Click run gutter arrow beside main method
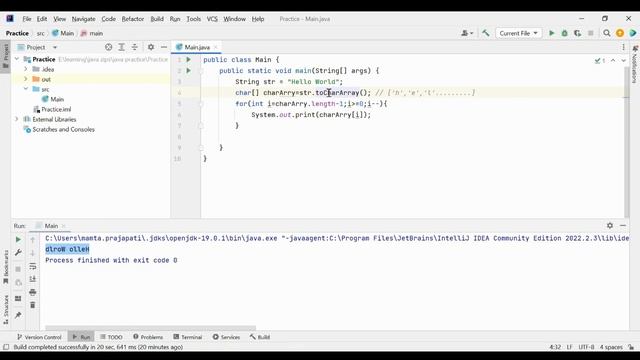This screenshot has height=360, width=640. (189, 71)
